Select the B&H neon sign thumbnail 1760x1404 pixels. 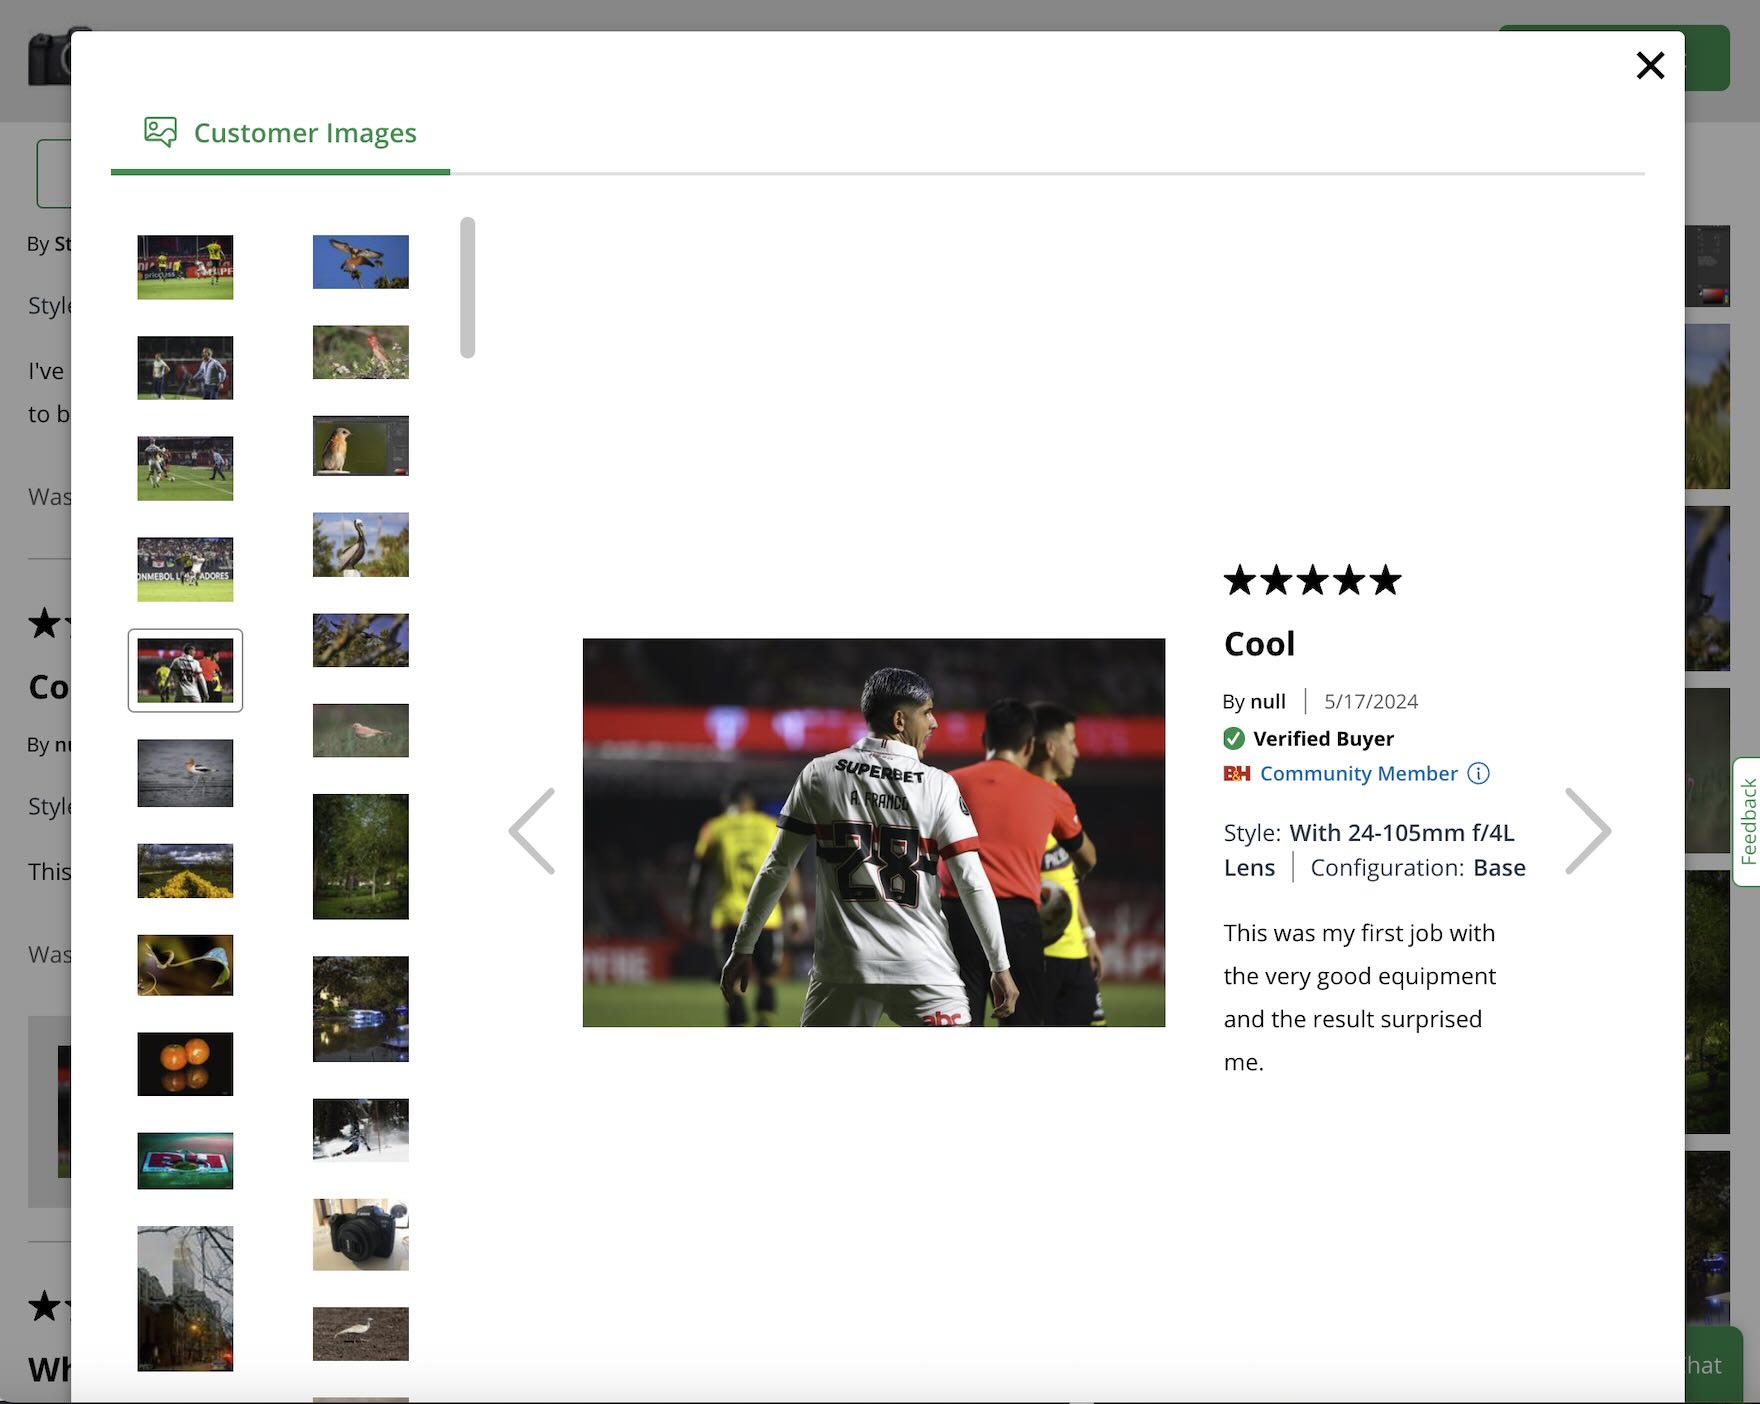185,1161
